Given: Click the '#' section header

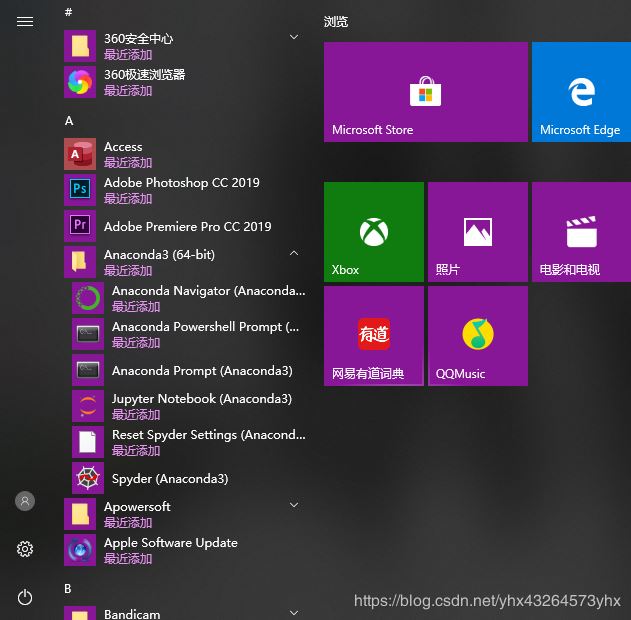Looking at the screenshot, I should coord(68,12).
